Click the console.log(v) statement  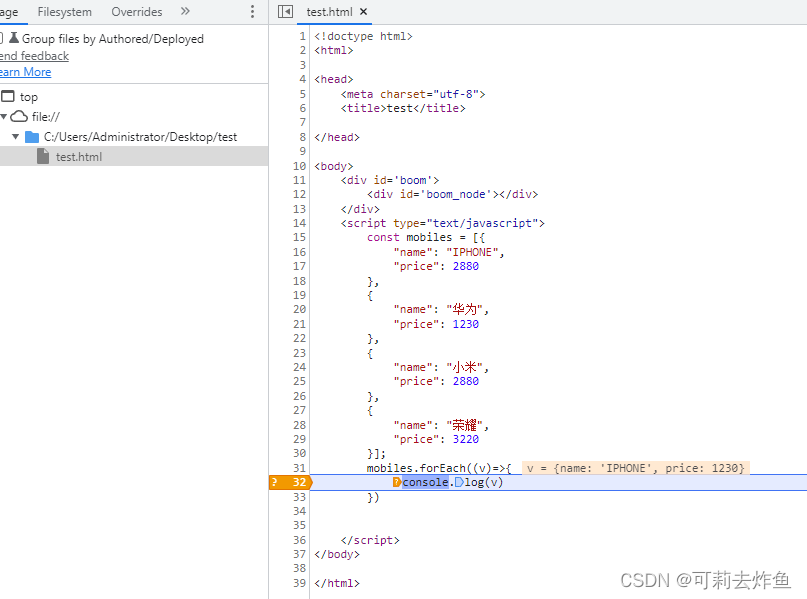452,482
